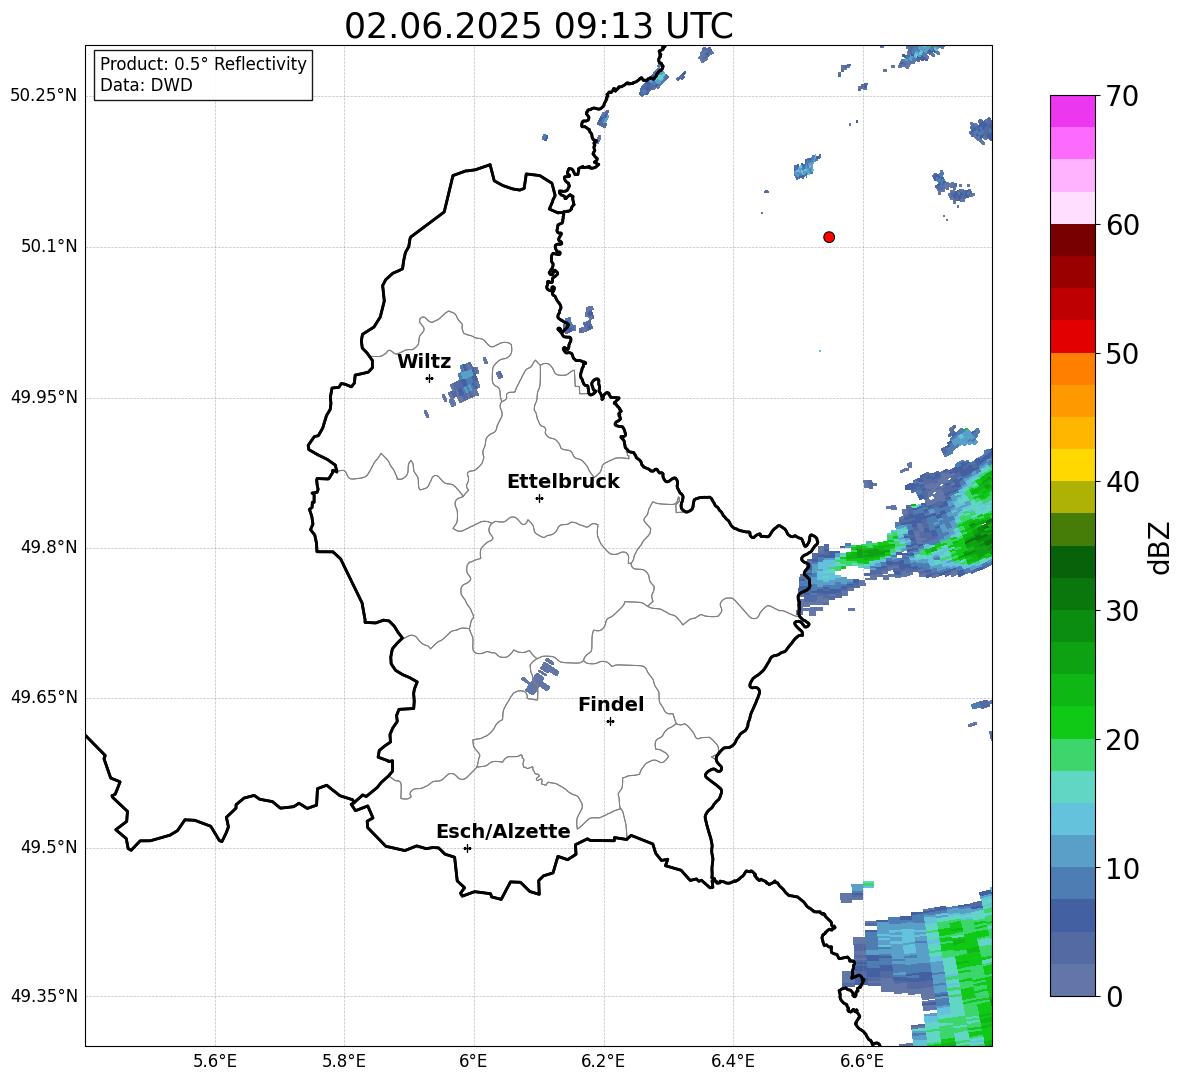
Task: Click the 0 tick label on colorbar
Action: coord(1114,996)
